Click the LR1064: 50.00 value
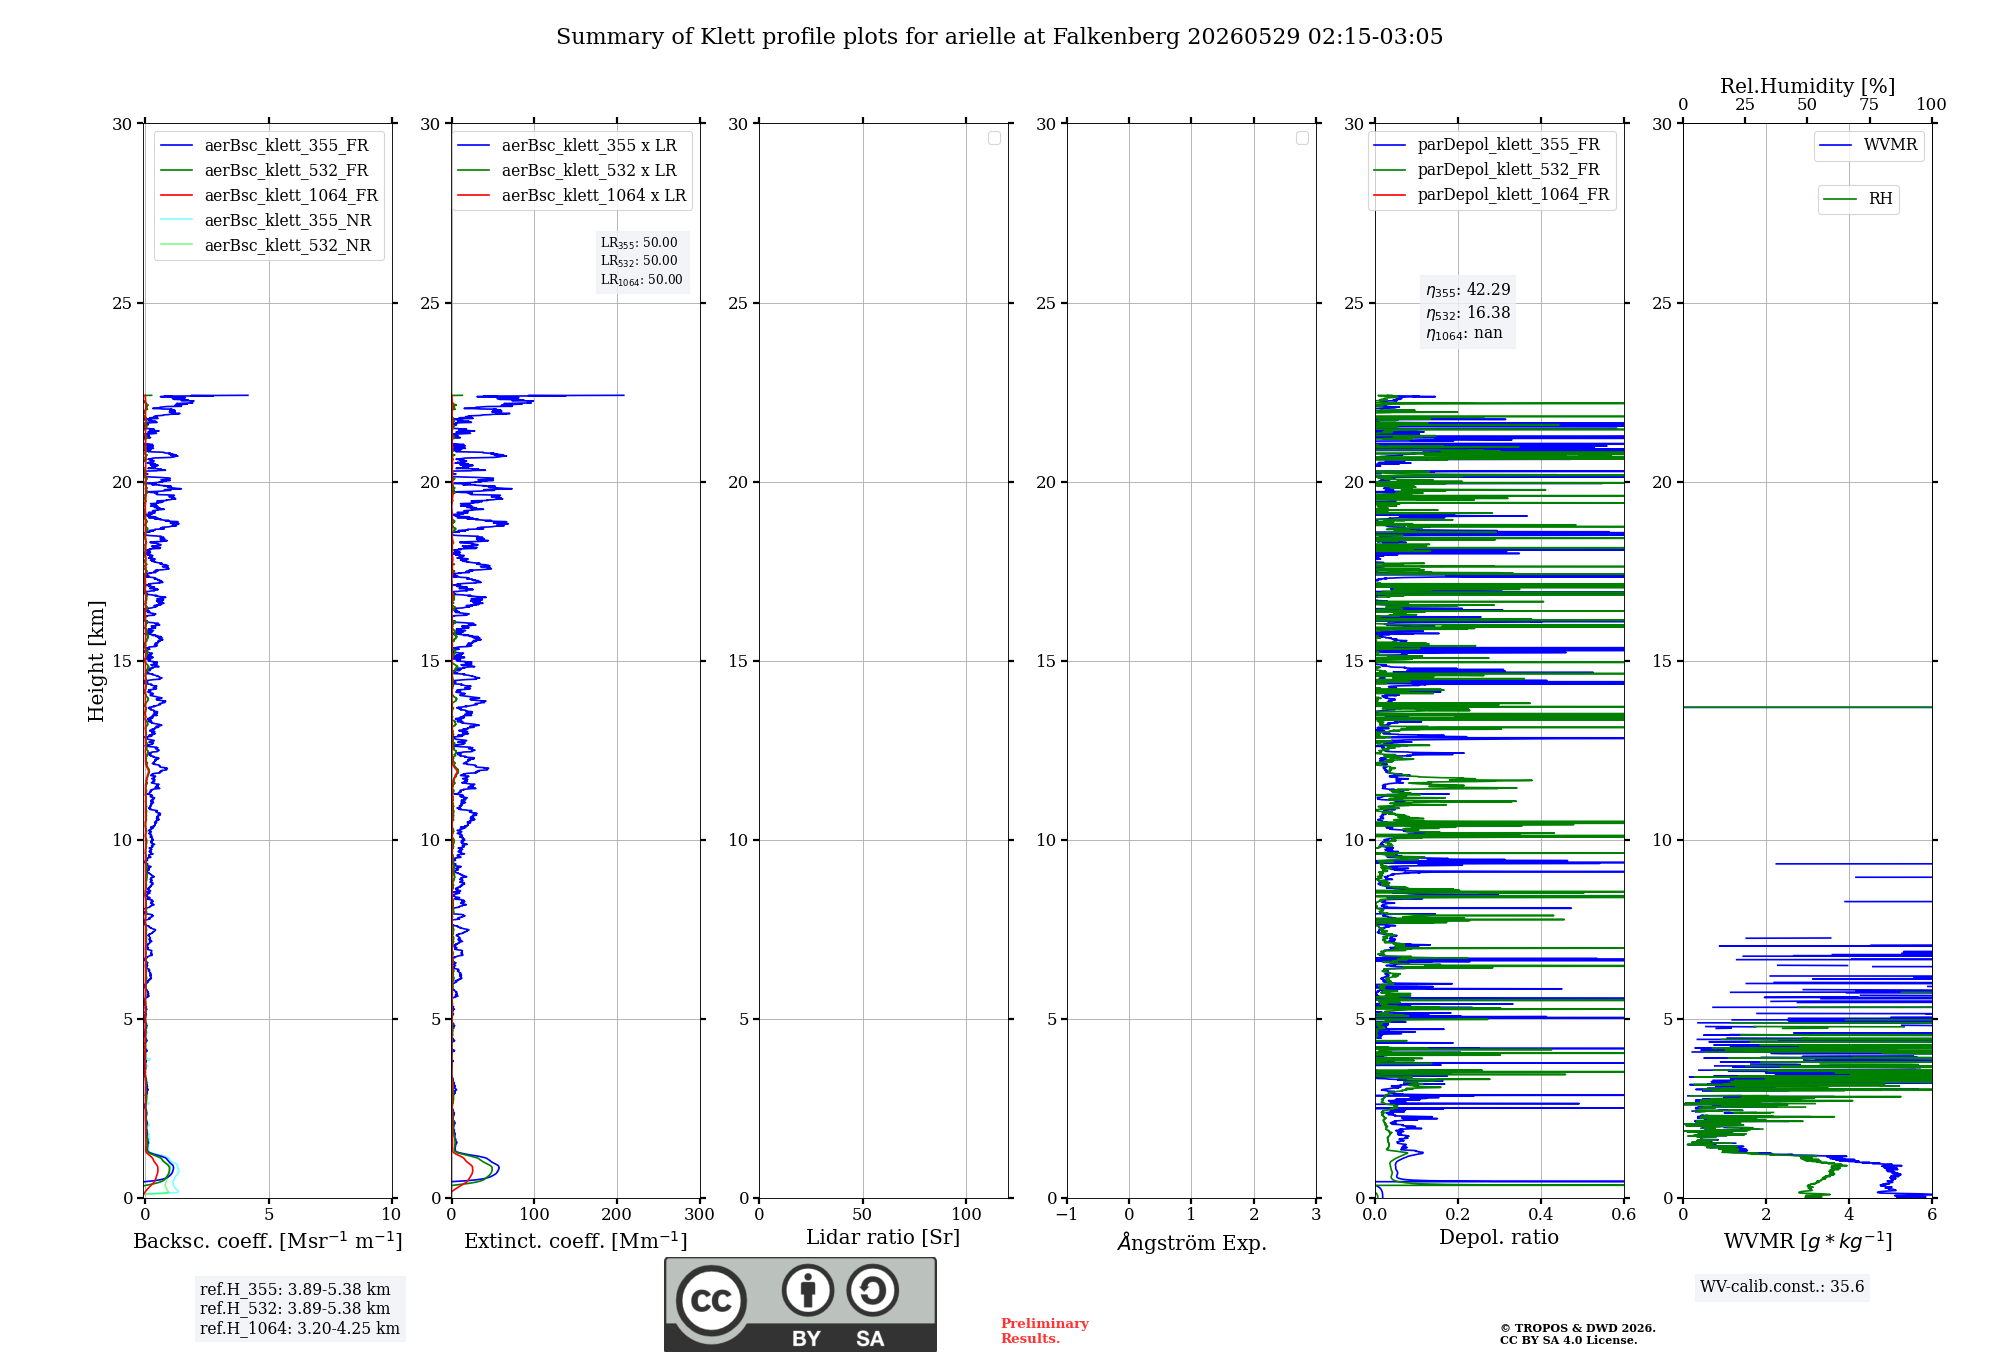The width and height of the screenshot is (2000, 1360). pos(641,280)
